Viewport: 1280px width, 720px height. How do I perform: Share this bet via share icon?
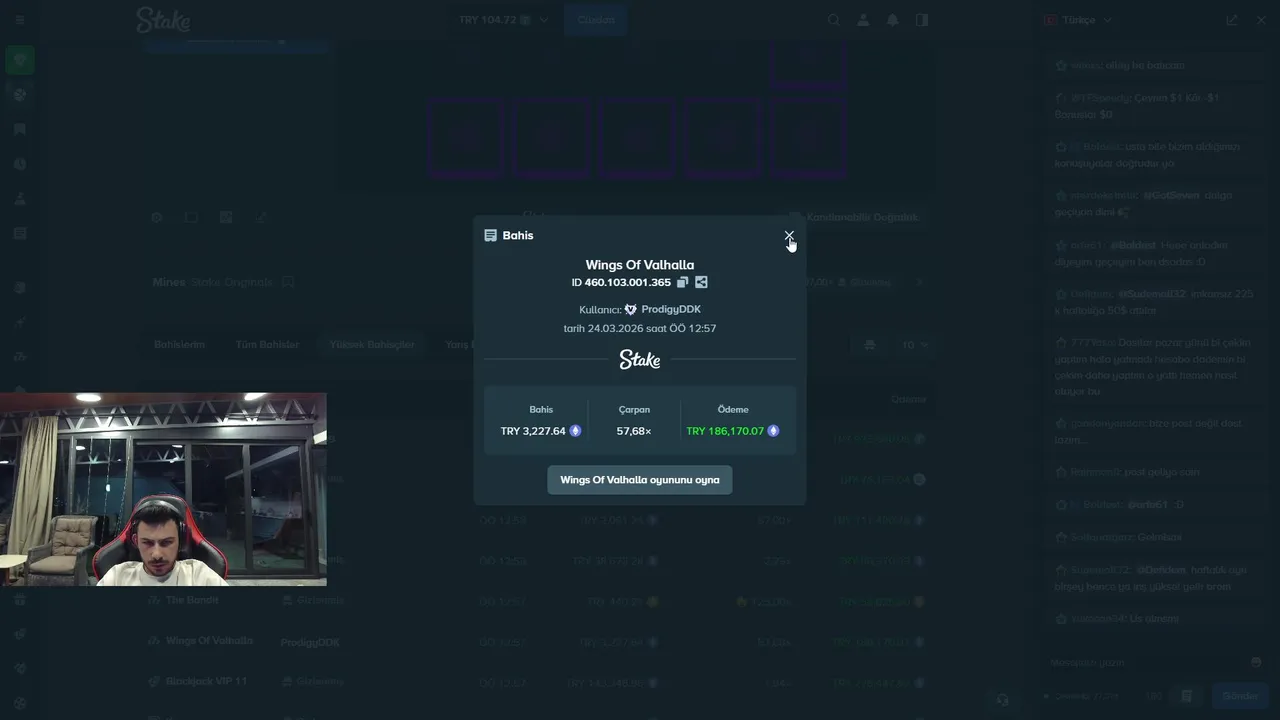pyautogui.click(x=701, y=283)
